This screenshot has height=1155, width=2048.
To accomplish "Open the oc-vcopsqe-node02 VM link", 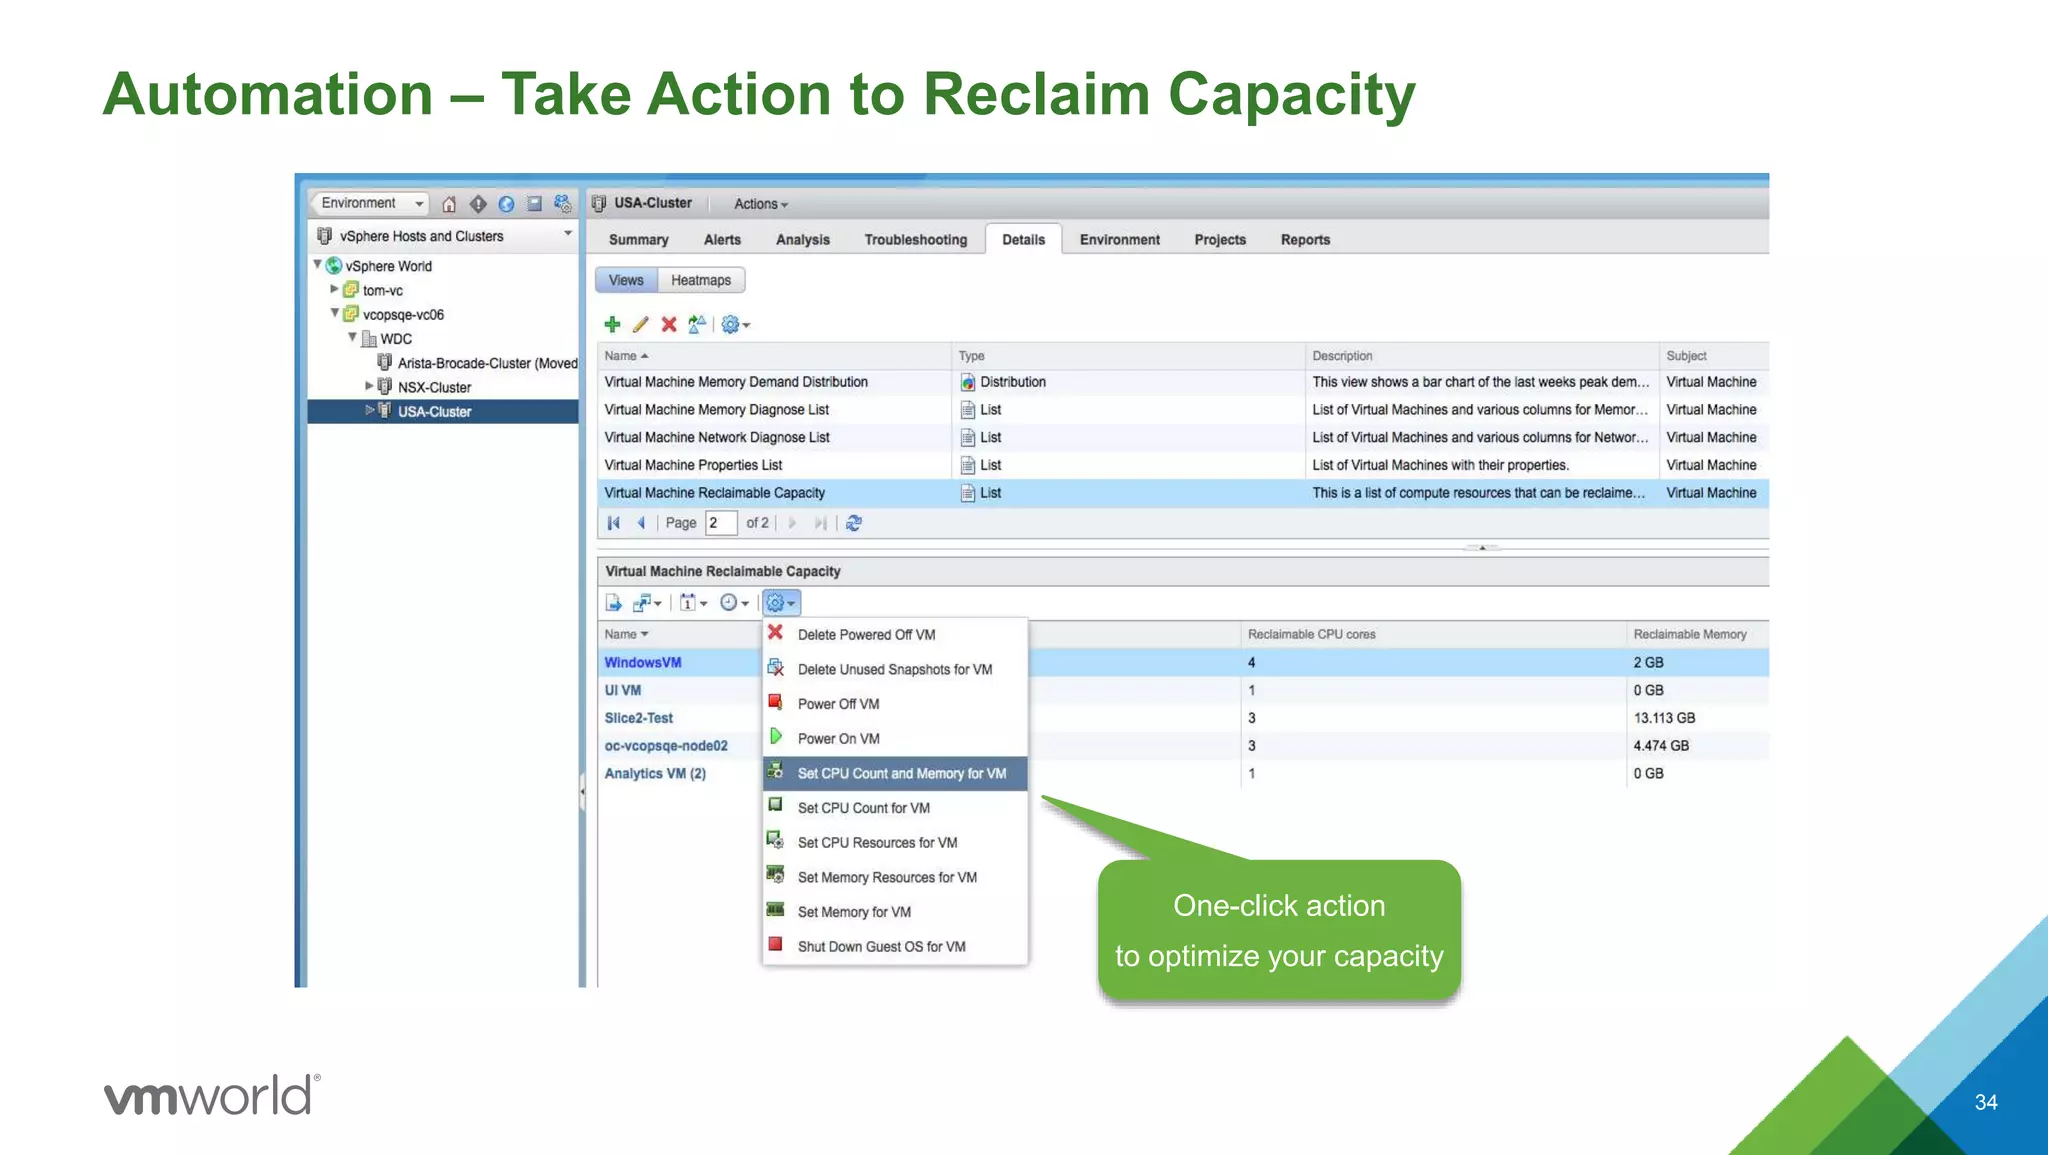I will coord(666,746).
